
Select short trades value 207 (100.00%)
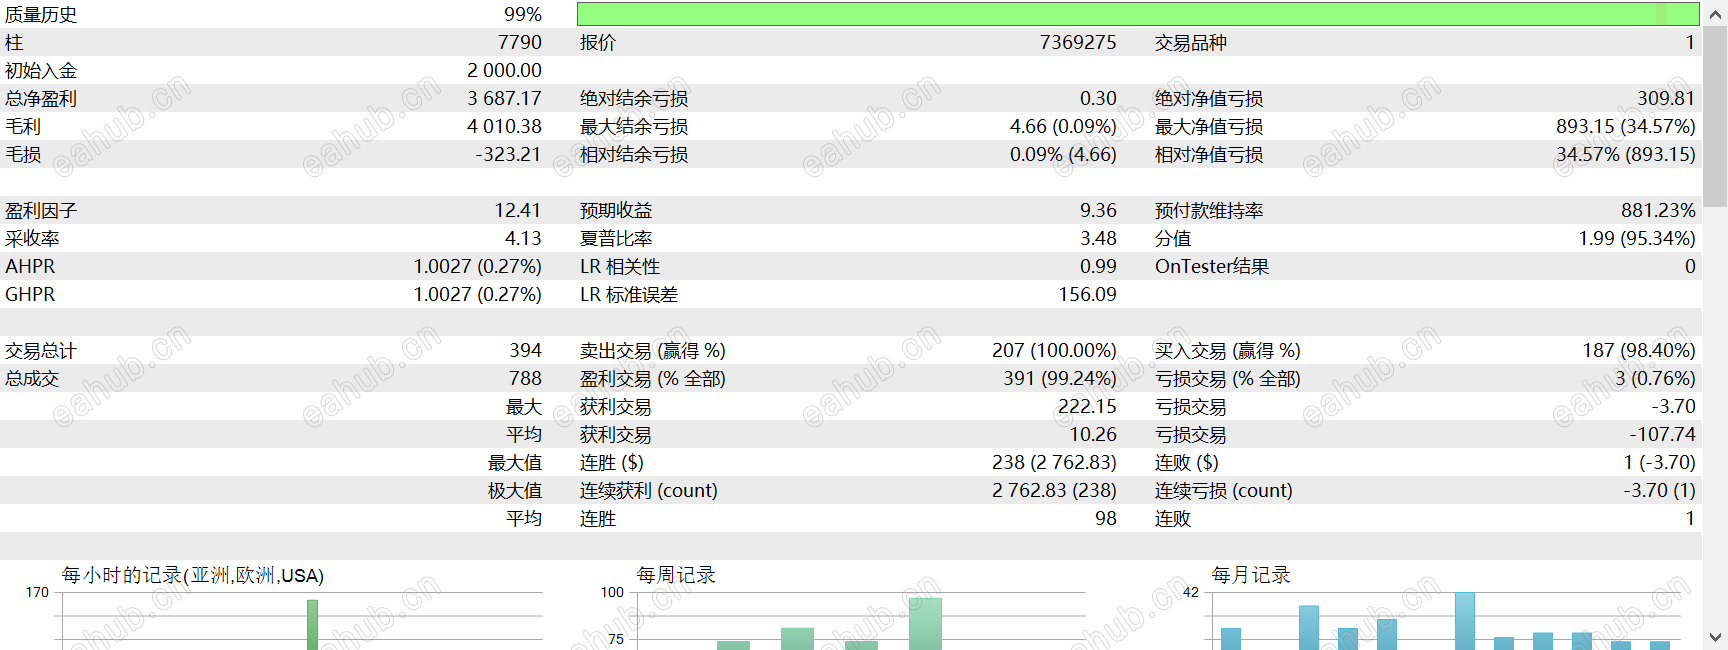tap(1054, 350)
